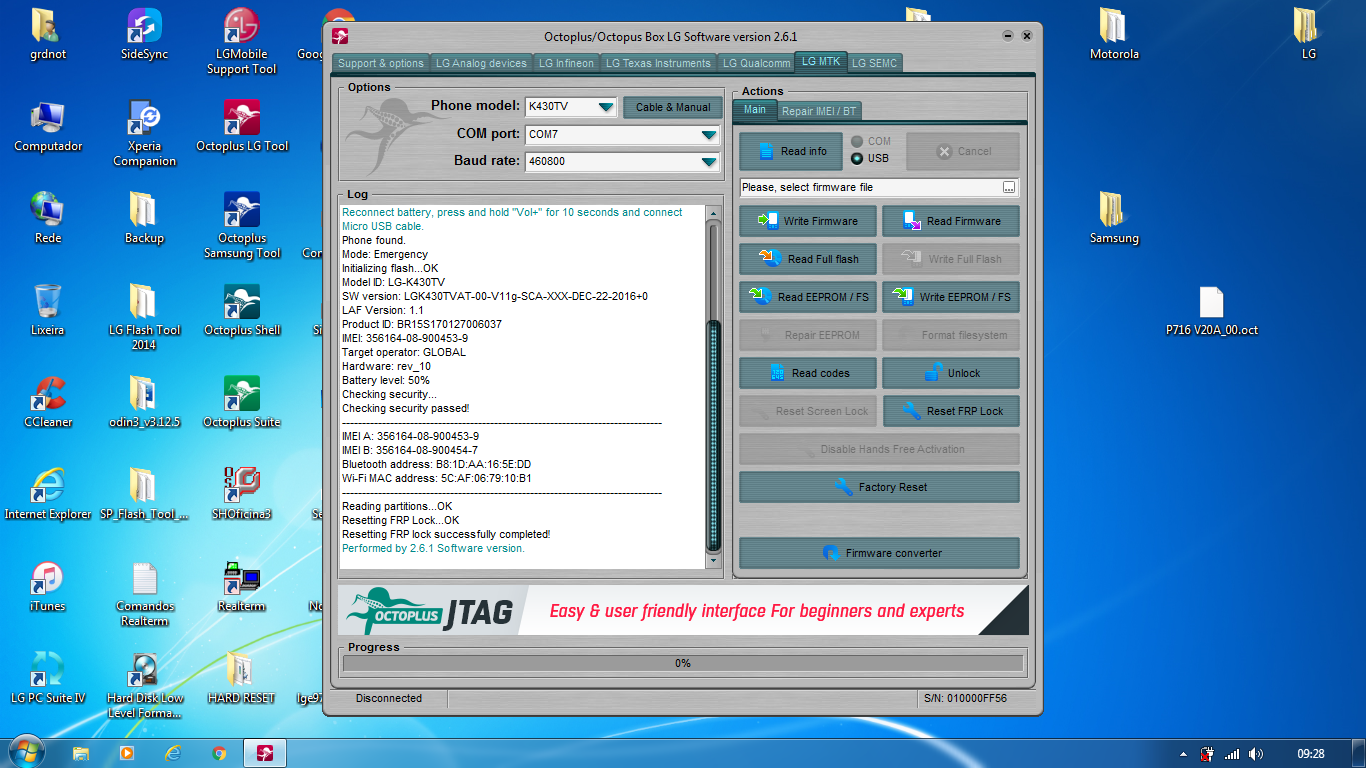Open the Repair IMEI / BT tab
The width and height of the screenshot is (1366, 768).
coord(819,111)
